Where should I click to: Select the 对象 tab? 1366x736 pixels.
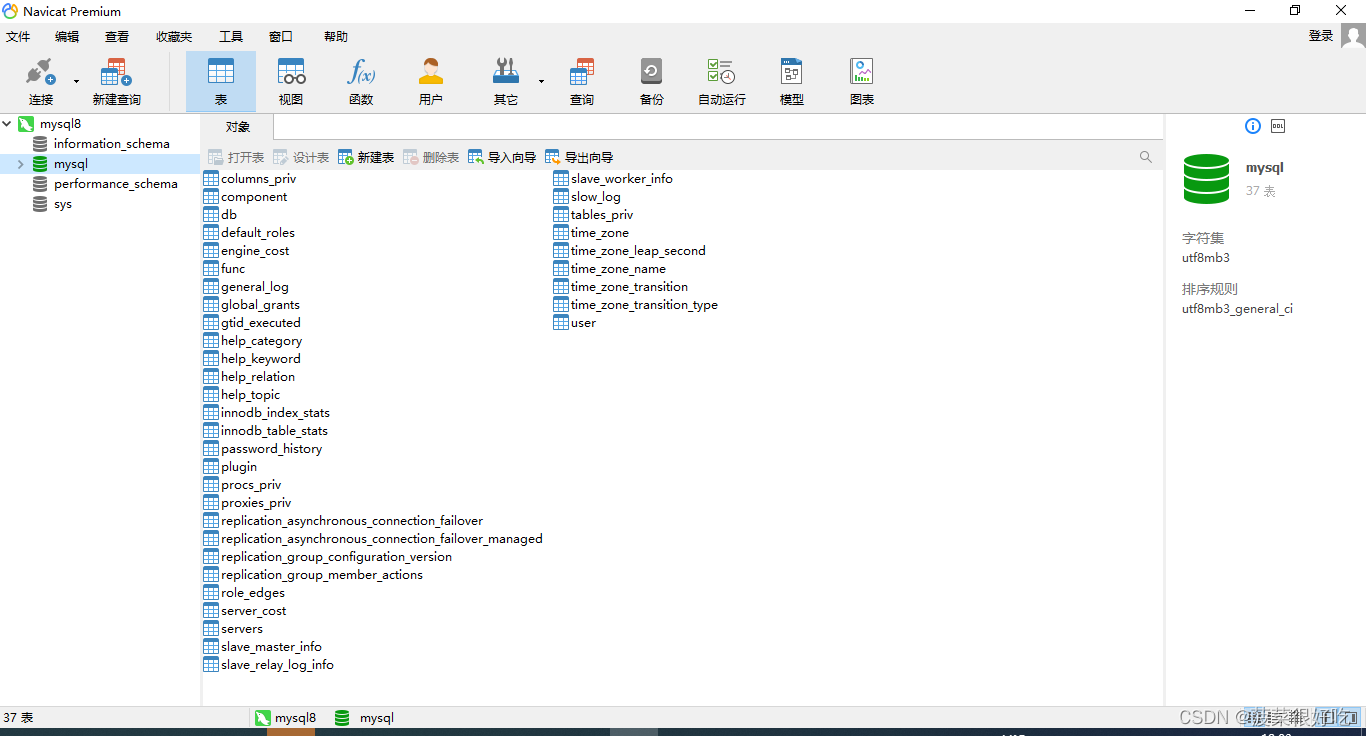[238, 127]
